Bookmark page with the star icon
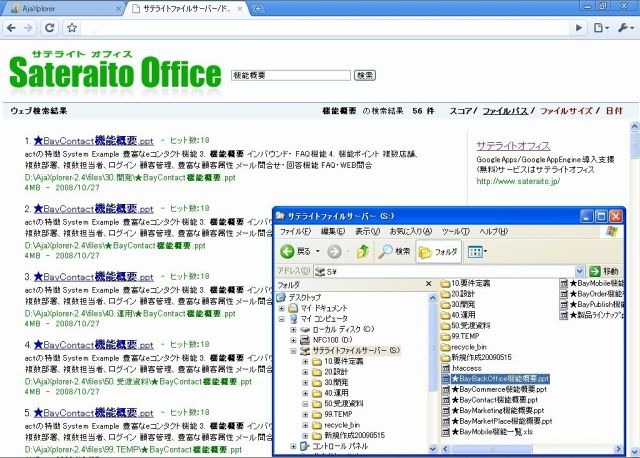 [x=72, y=28]
